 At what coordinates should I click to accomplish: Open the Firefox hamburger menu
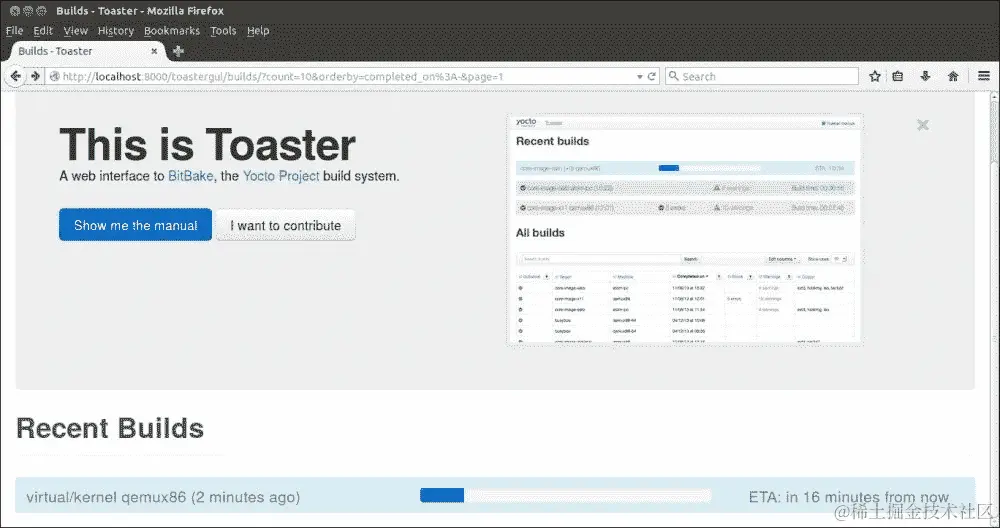click(983, 76)
